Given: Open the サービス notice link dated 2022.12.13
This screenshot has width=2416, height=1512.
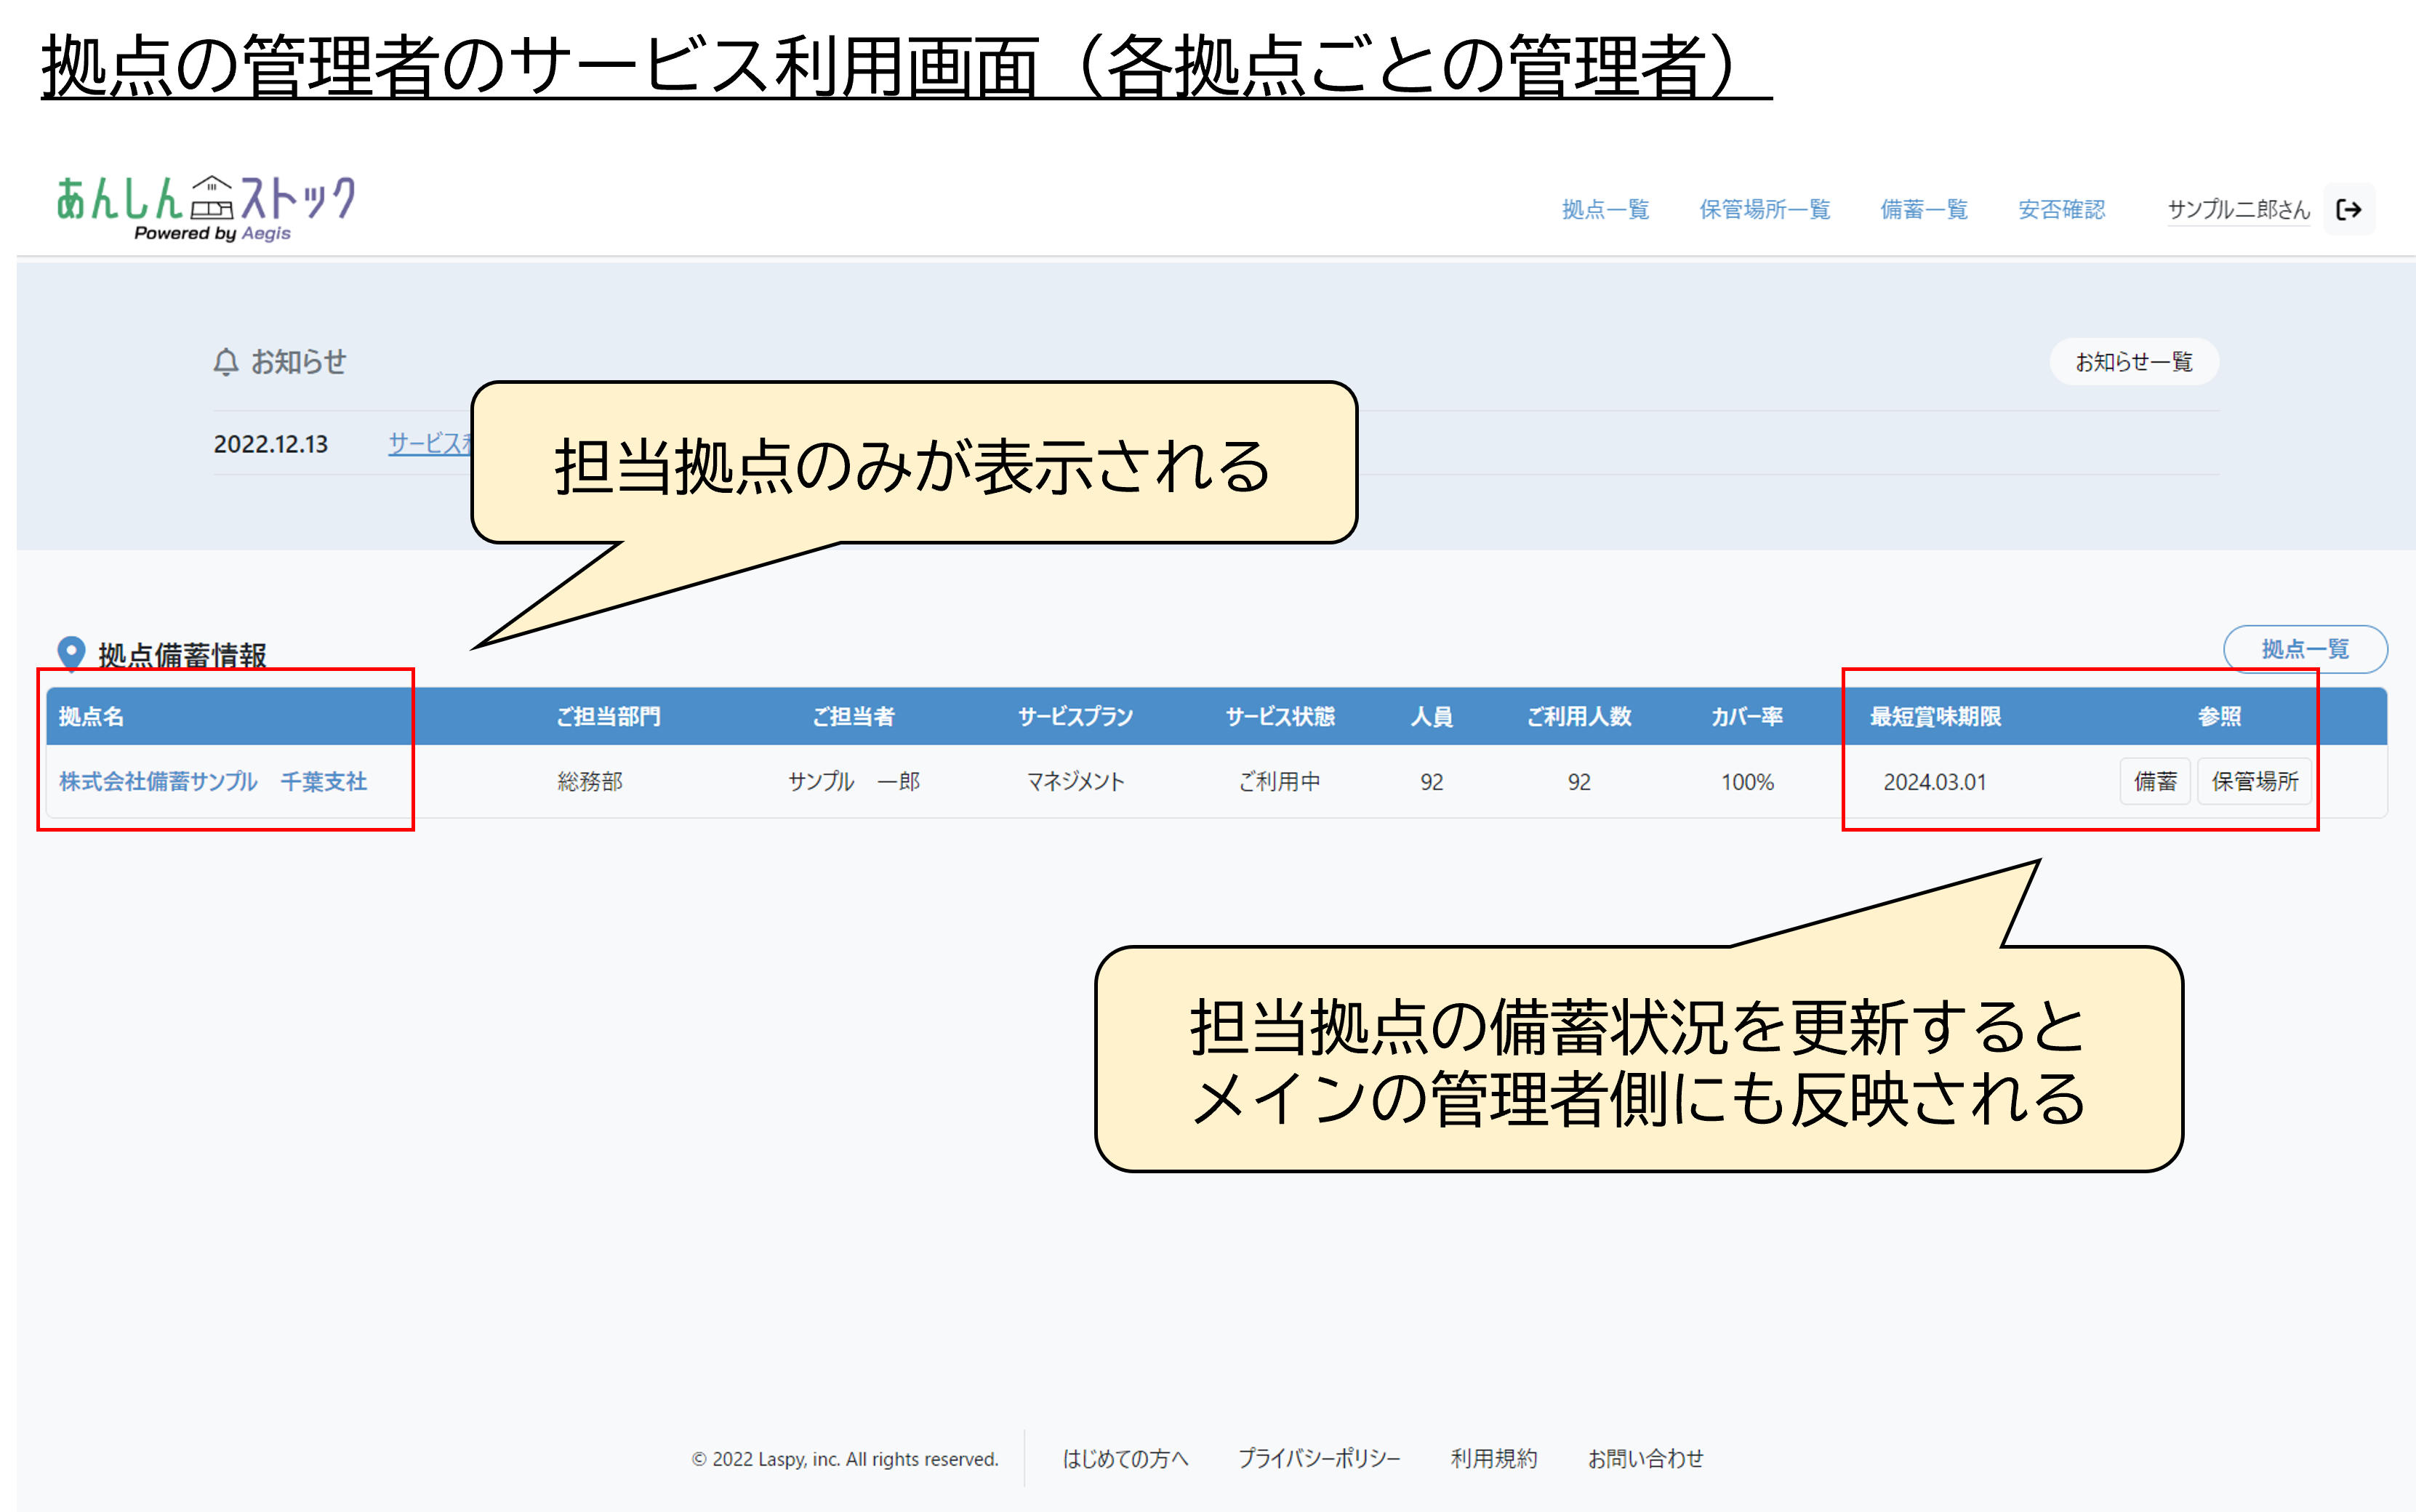Looking at the screenshot, I should click(428, 444).
